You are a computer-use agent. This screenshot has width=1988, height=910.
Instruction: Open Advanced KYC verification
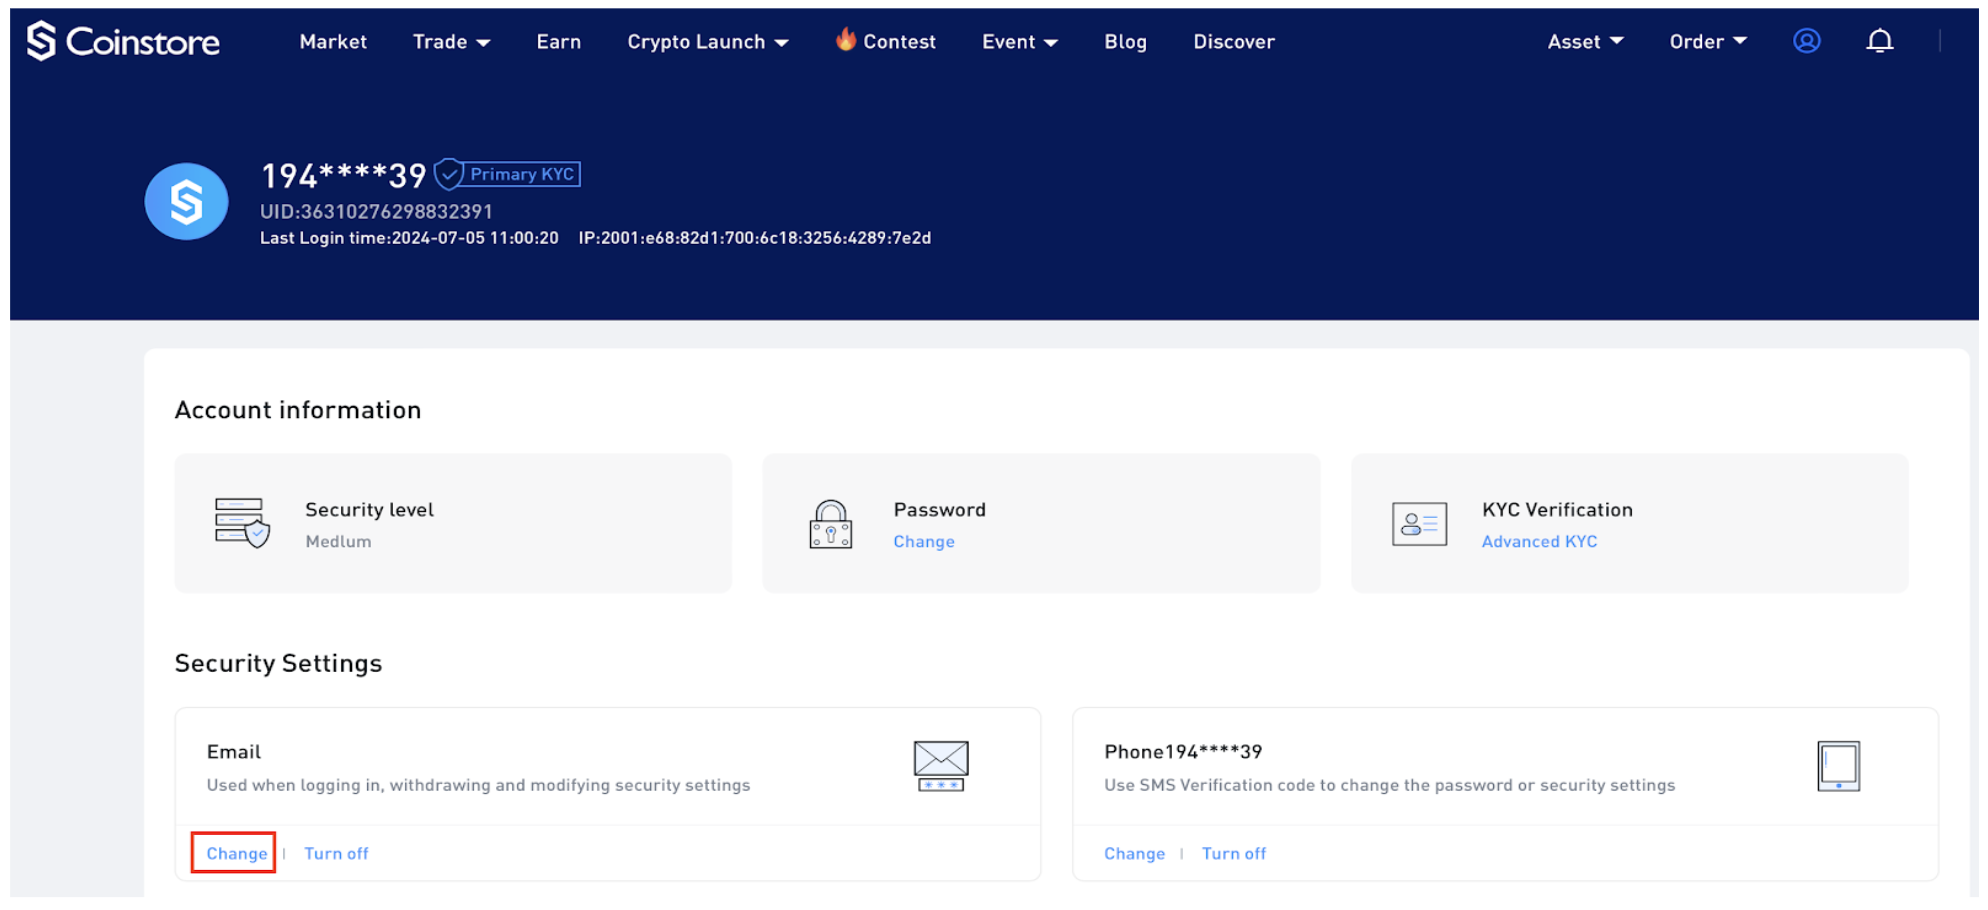click(x=1539, y=541)
